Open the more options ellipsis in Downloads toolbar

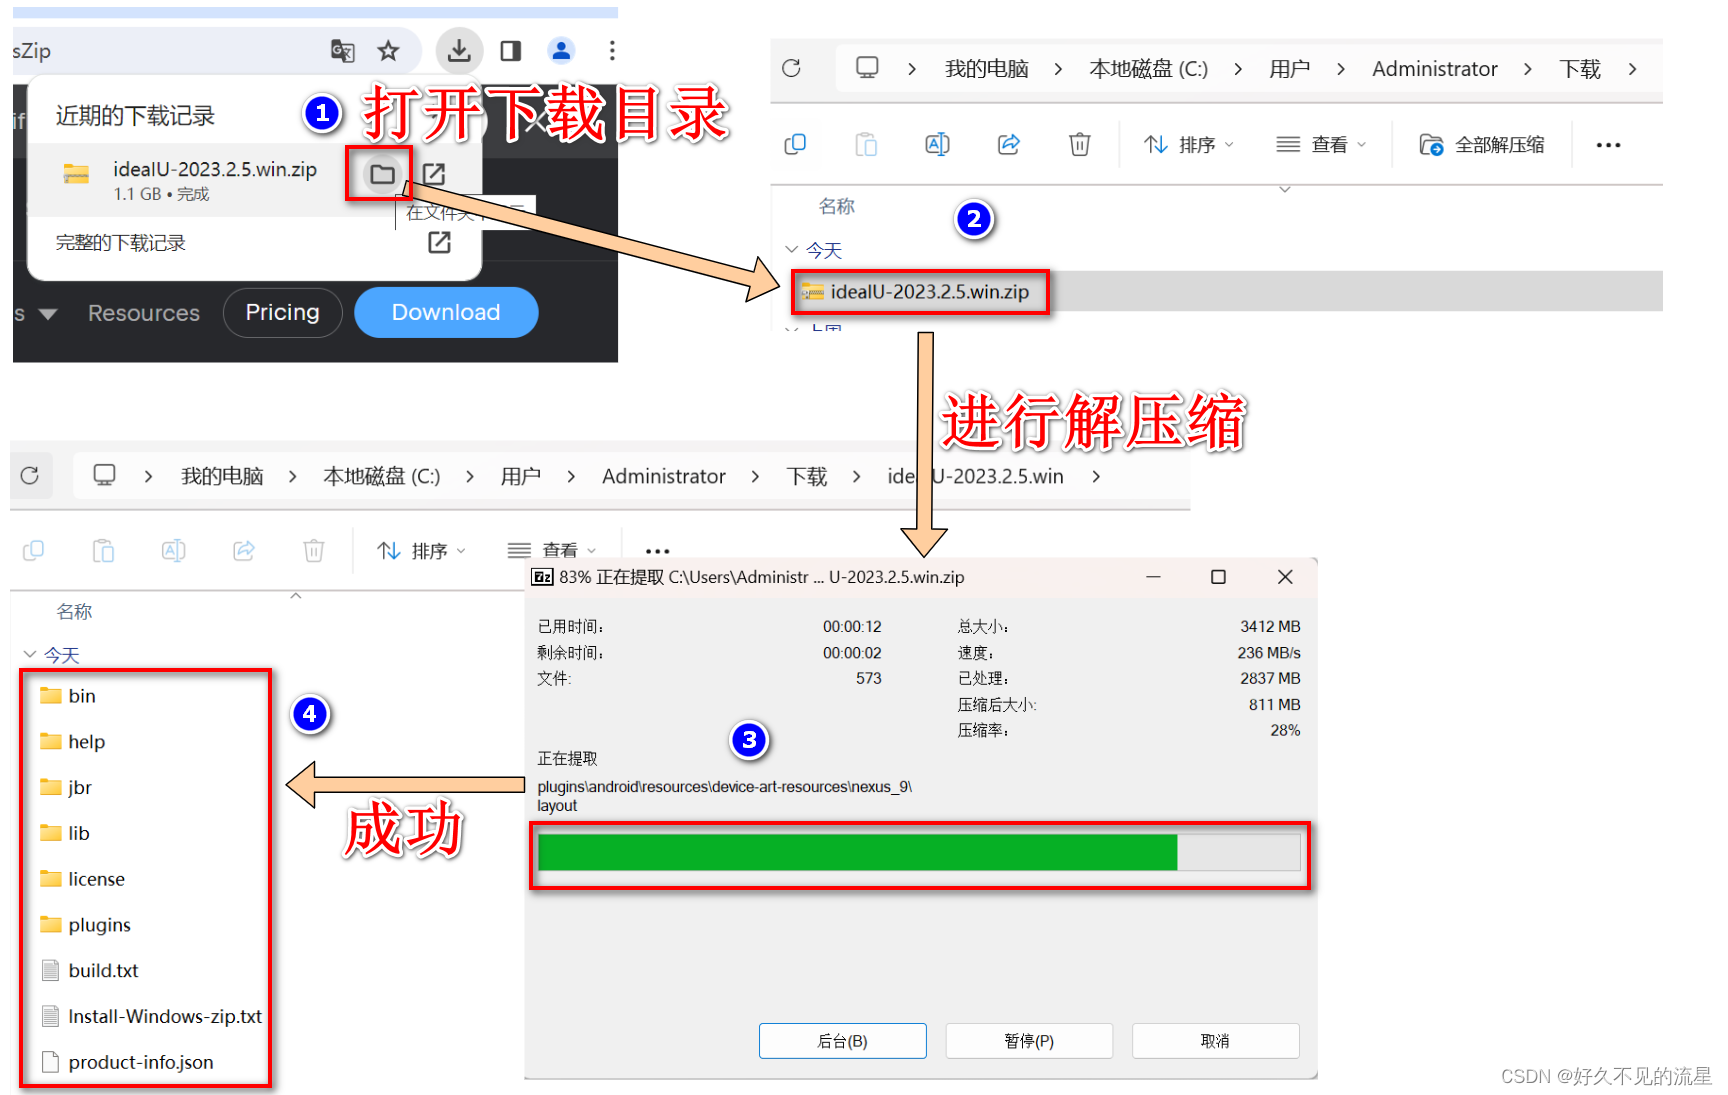tap(1608, 145)
